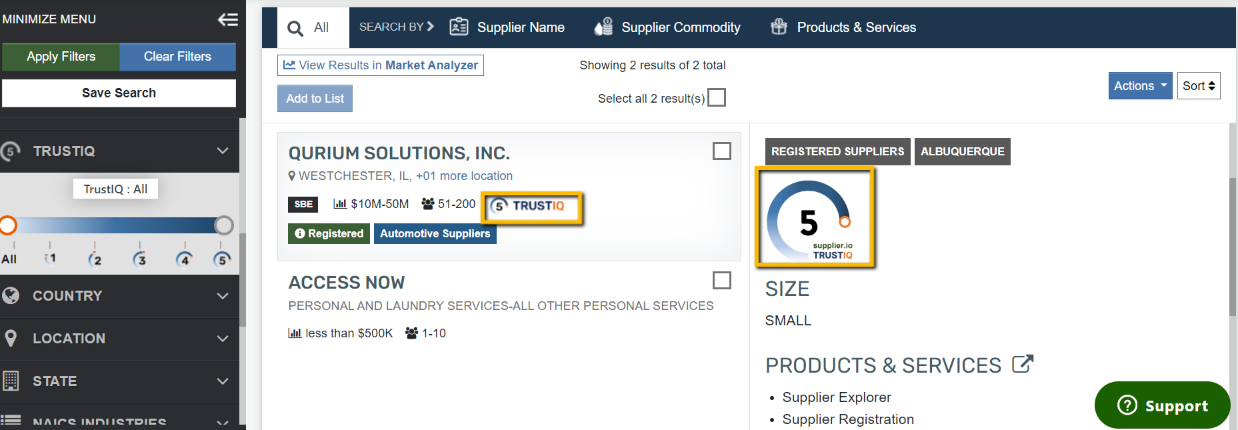The height and width of the screenshot is (430, 1238).
Task: Open the Actions dropdown
Action: (x=1141, y=86)
